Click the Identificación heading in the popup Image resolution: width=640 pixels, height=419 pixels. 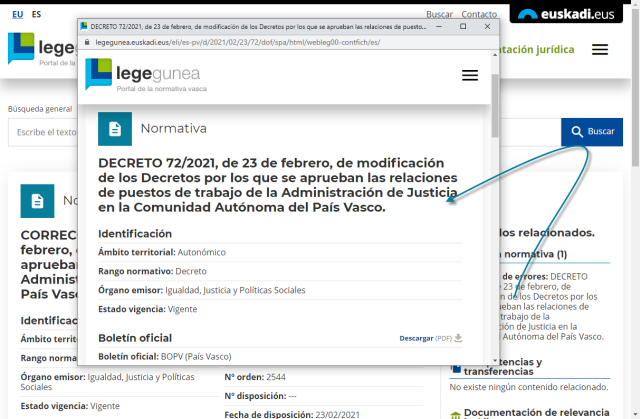click(x=135, y=234)
